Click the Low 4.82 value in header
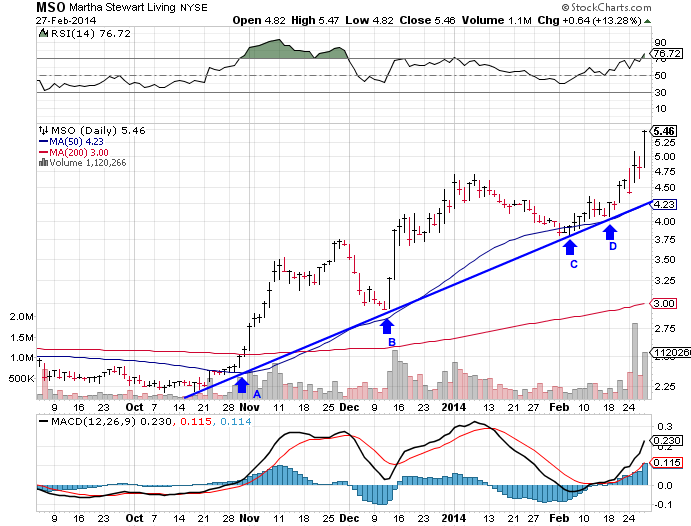 [369, 20]
